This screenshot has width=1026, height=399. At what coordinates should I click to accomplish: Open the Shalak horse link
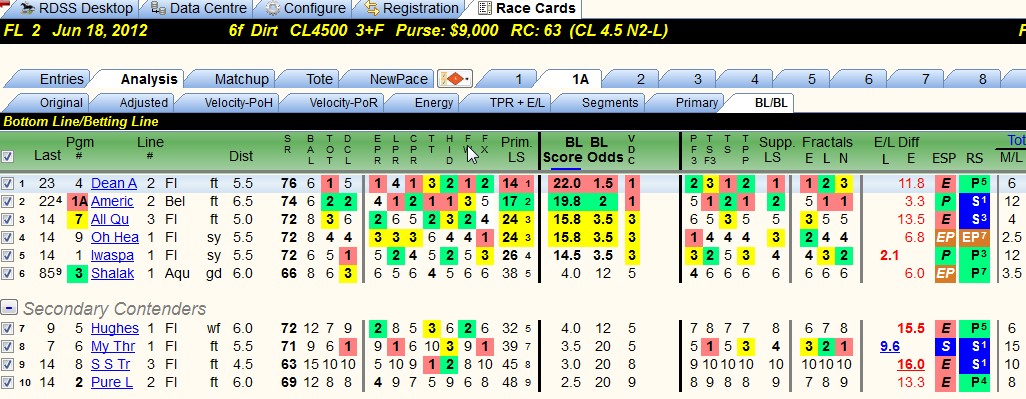pos(113,273)
